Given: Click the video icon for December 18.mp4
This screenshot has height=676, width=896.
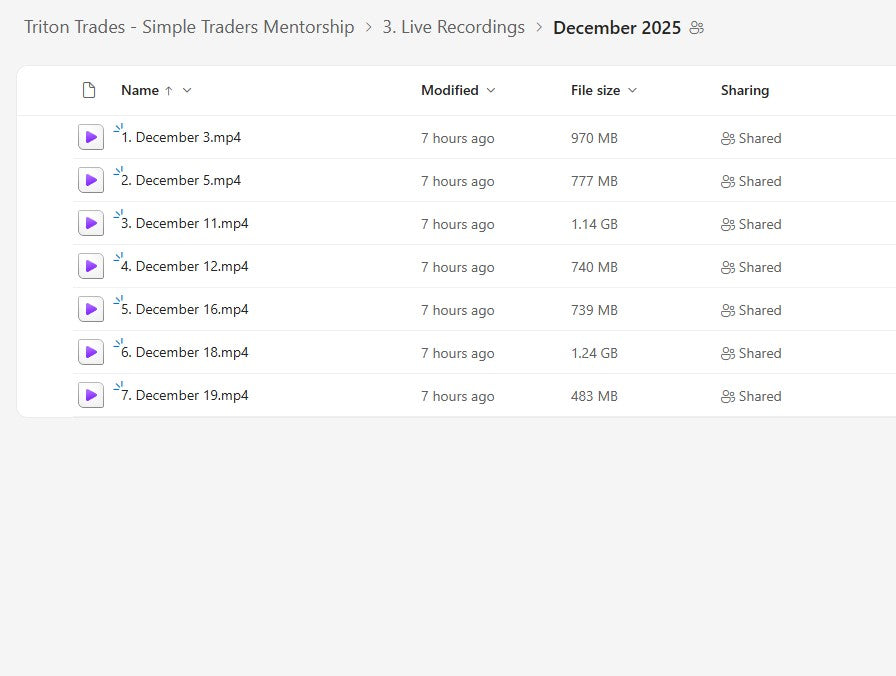Looking at the screenshot, I should [91, 353].
